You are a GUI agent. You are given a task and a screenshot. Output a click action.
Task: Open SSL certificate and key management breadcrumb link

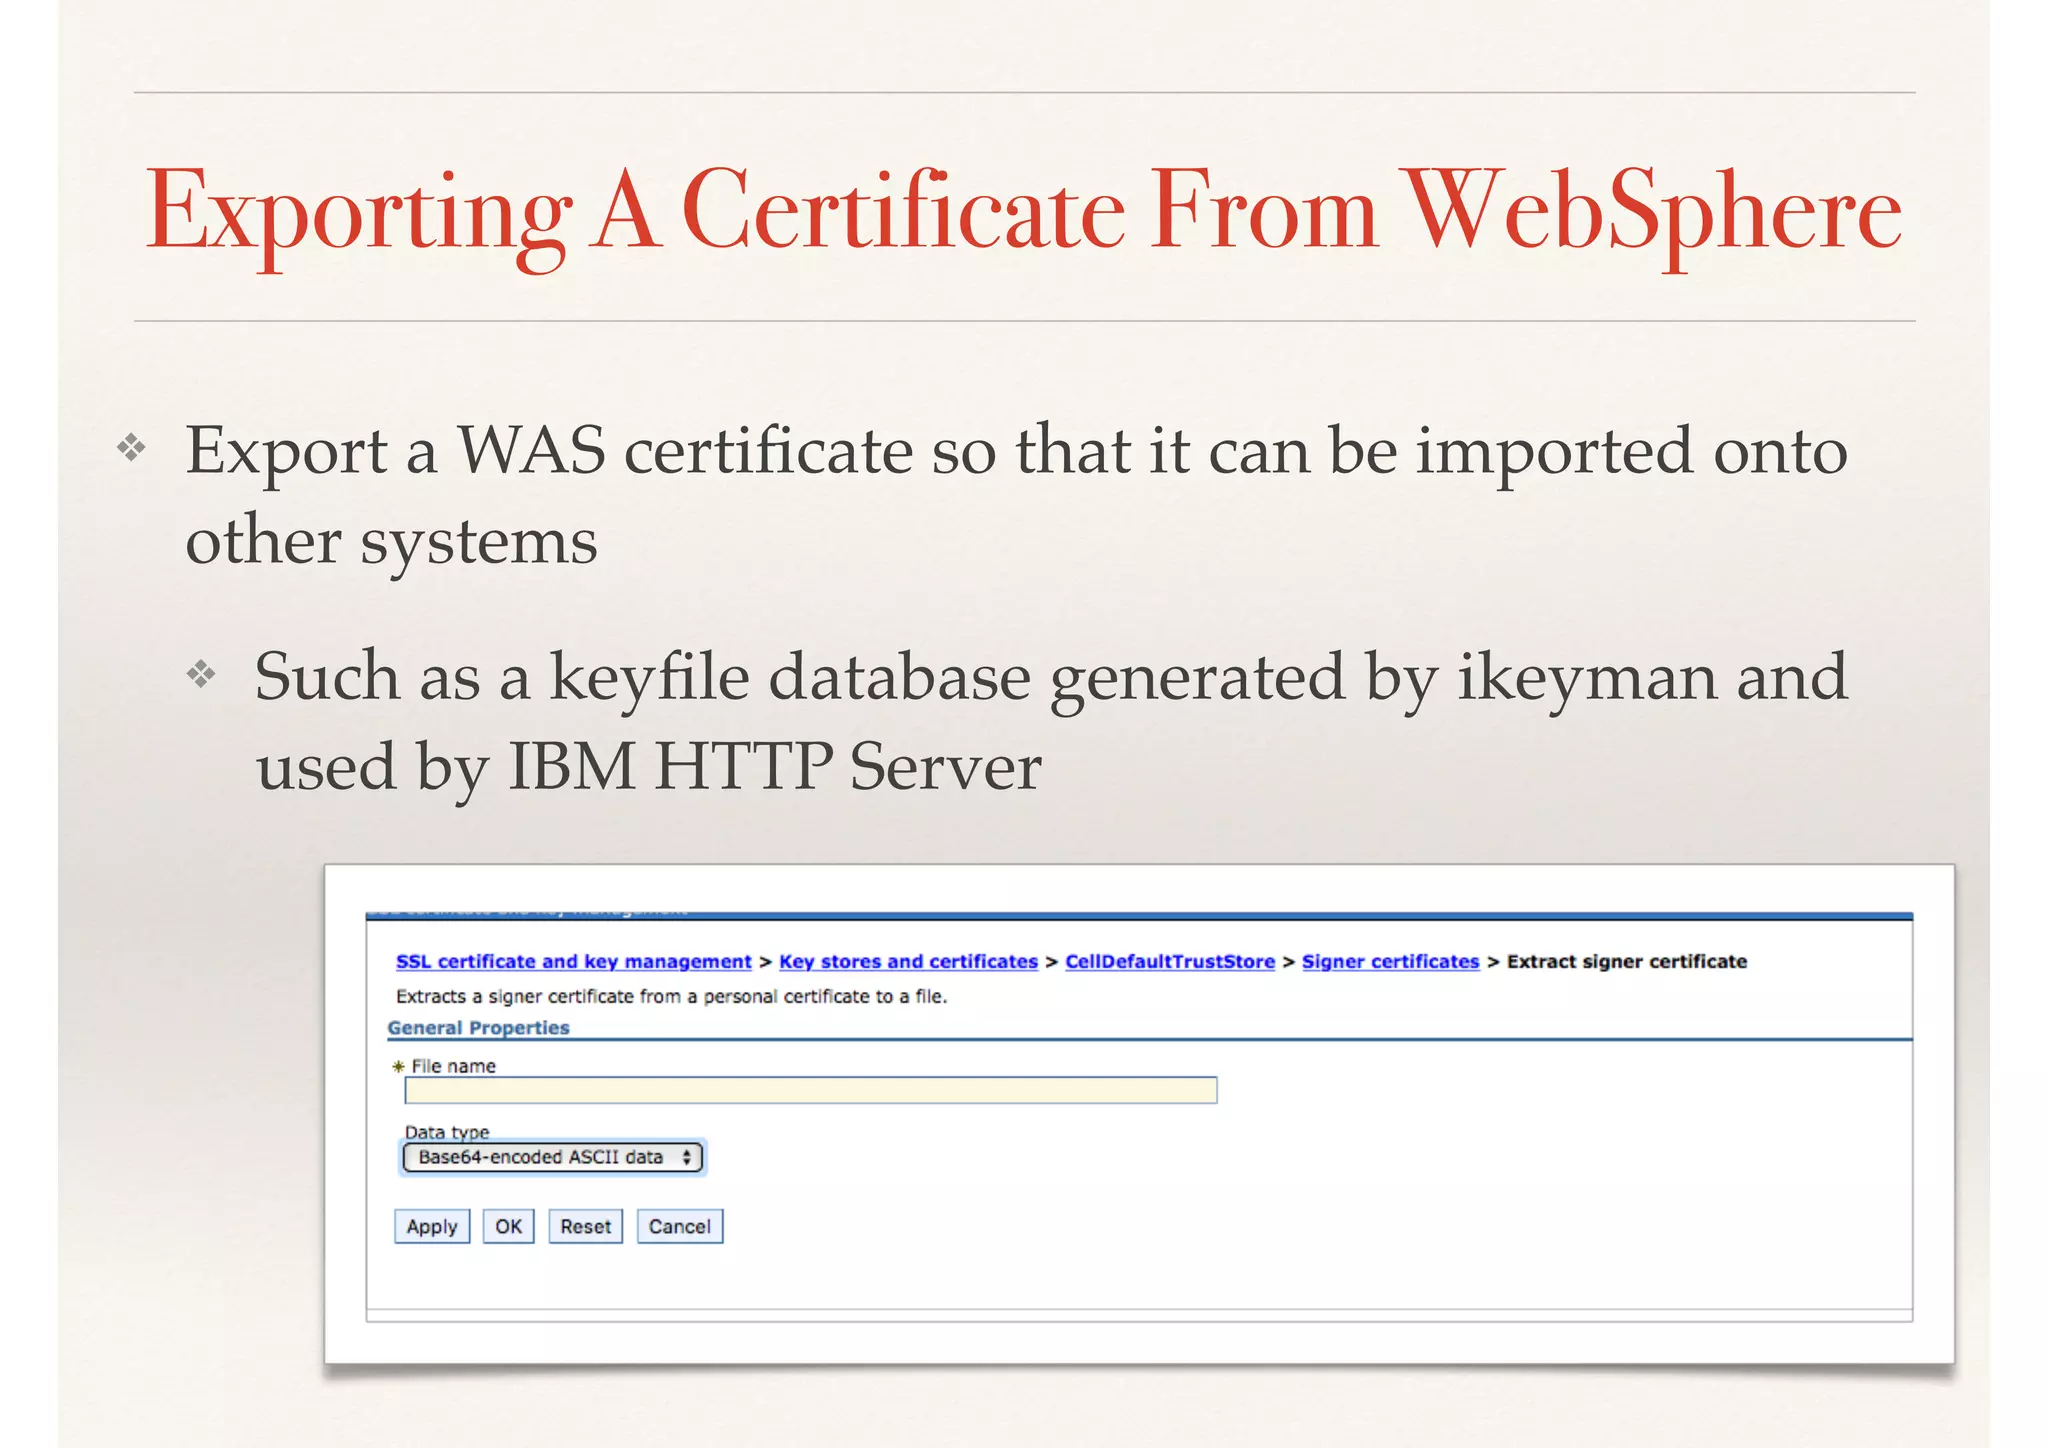coord(573,961)
